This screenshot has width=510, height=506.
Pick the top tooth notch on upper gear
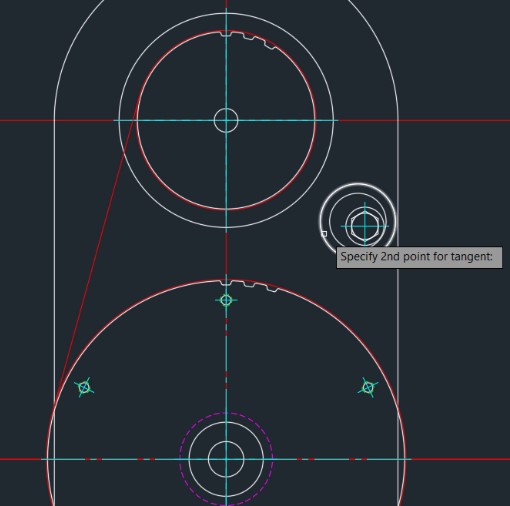(x=226, y=34)
